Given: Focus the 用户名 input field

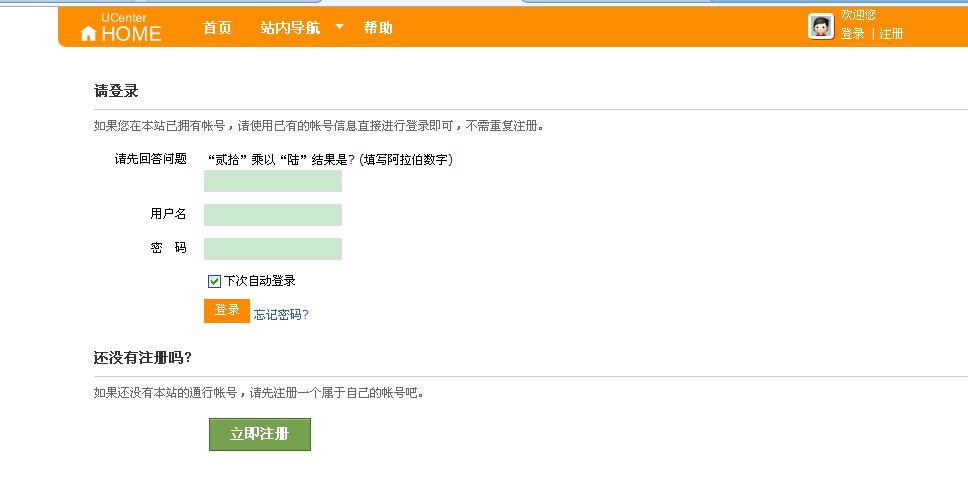Looking at the screenshot, I should pos(273,215).
